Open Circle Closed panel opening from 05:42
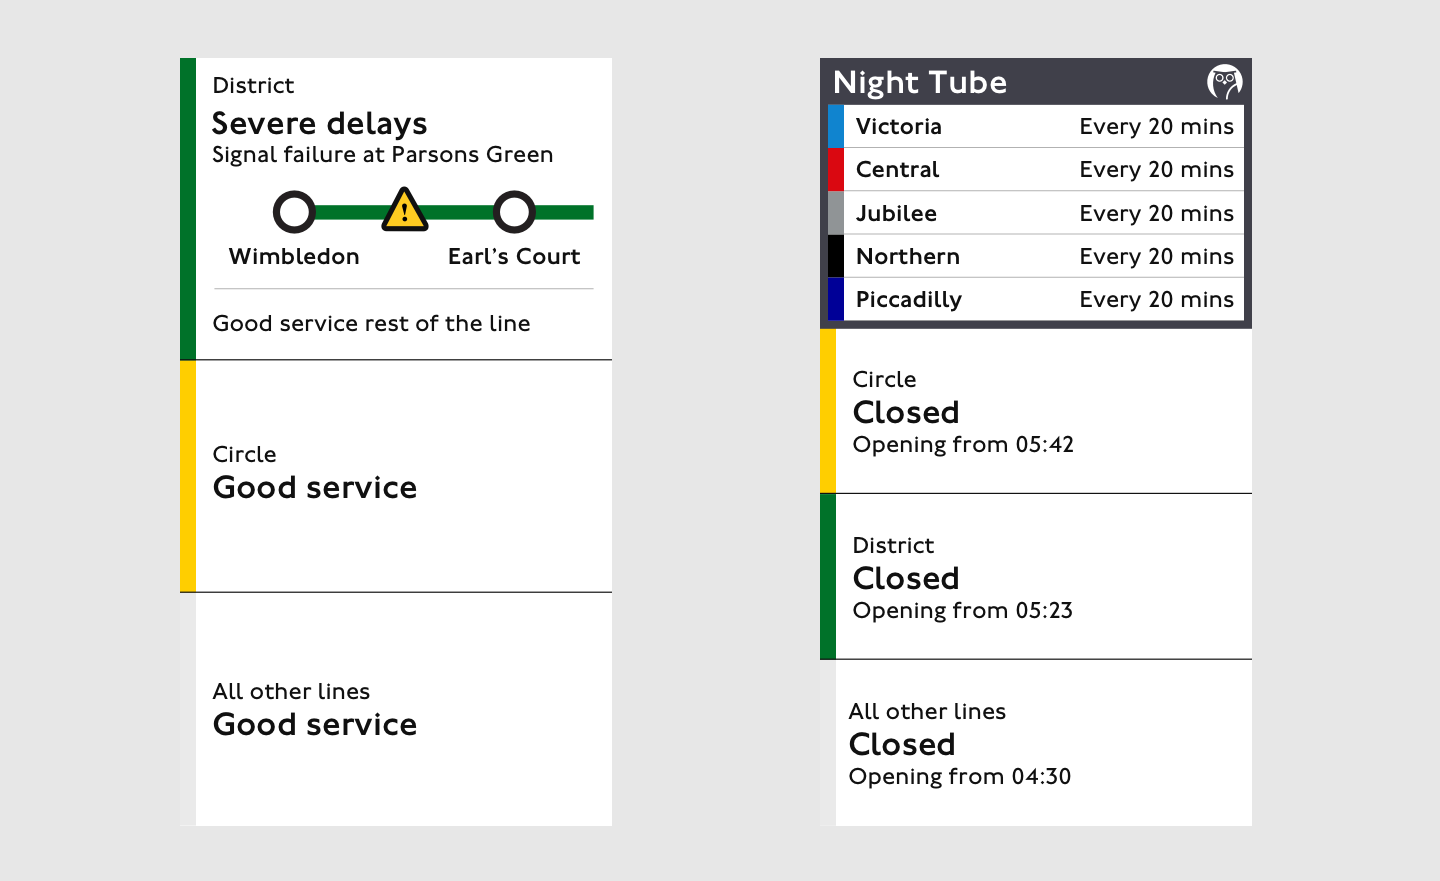Viewport: 1440px width, 881px height. [x=1036, y=411]
